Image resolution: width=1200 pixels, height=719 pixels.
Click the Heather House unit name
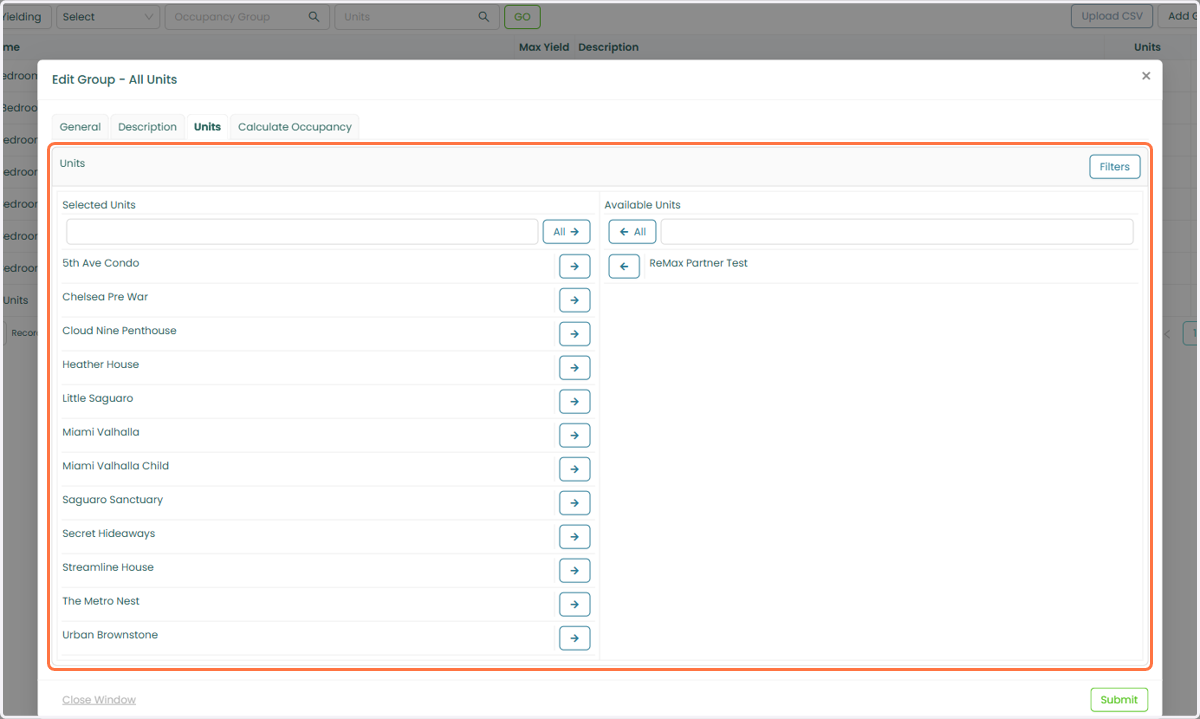[101, 365]
